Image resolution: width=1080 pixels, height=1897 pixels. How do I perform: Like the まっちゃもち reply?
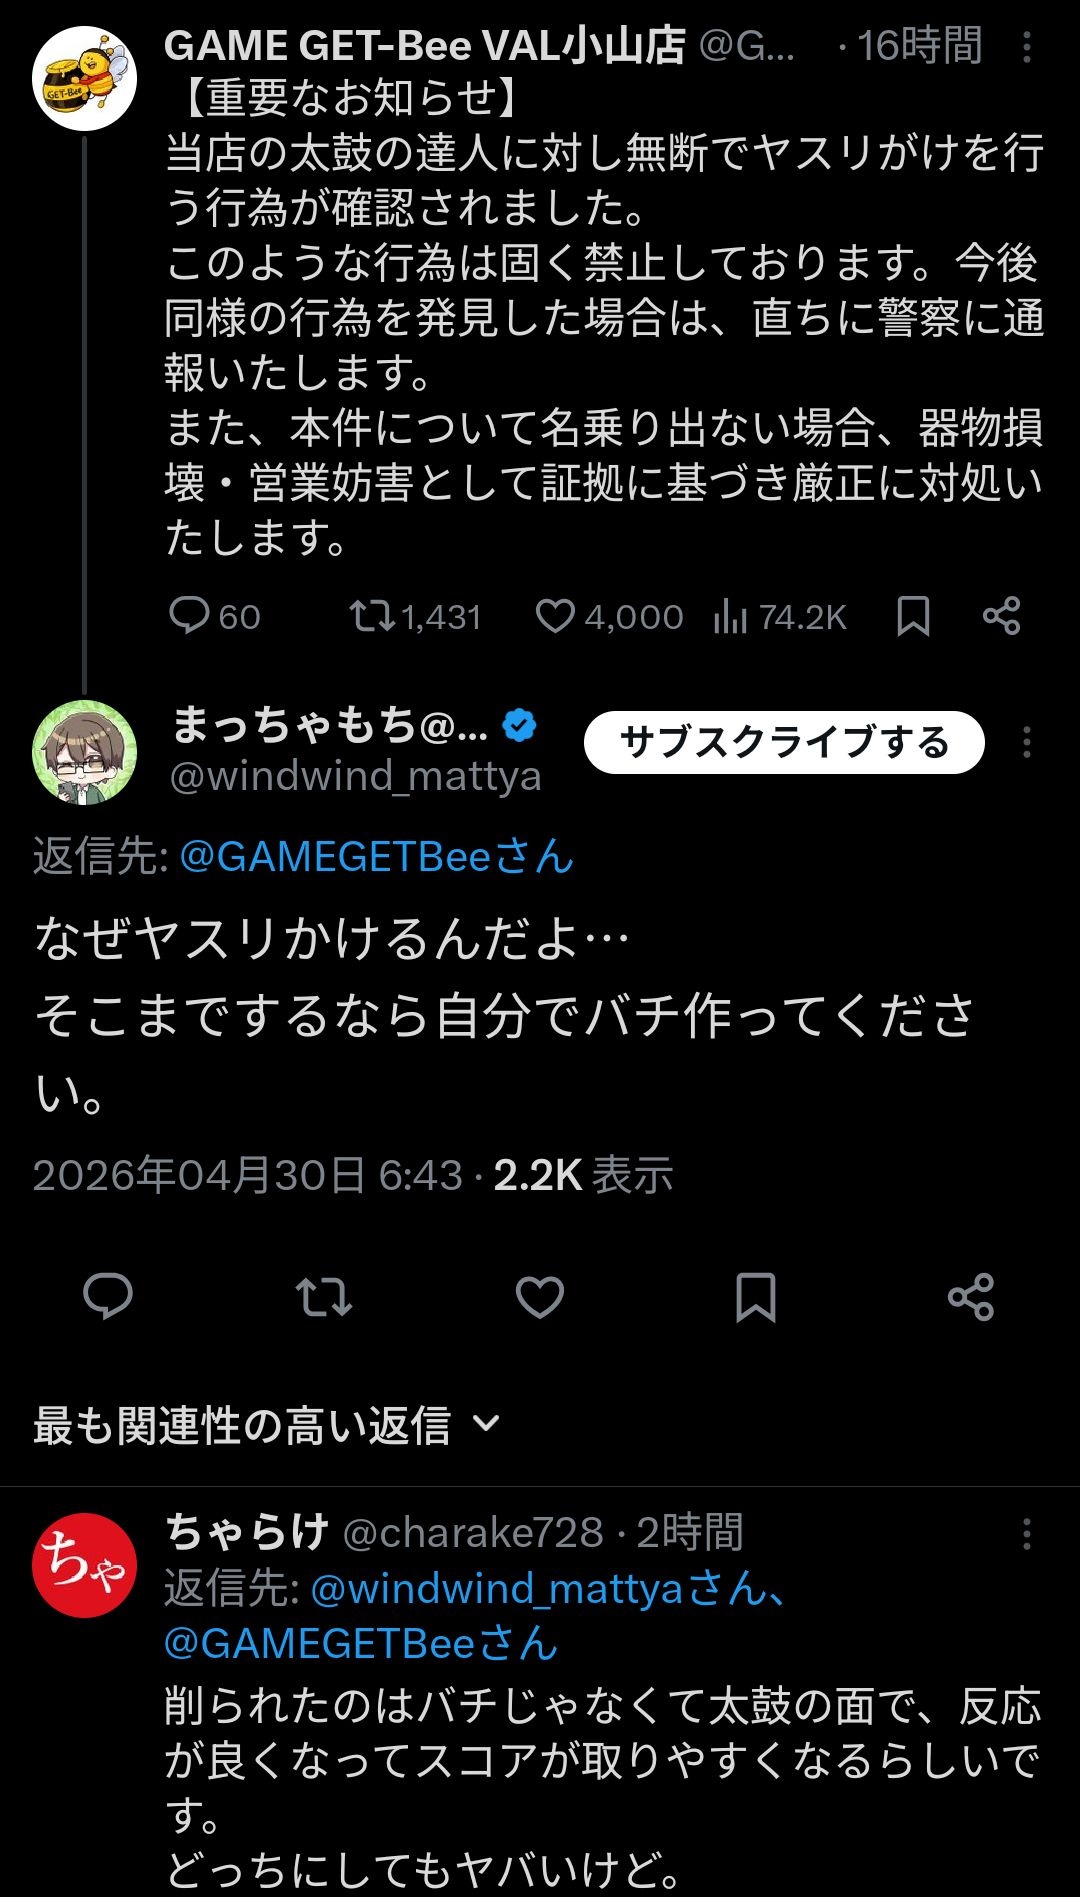pyautogui.click(x=540, y=1297)
